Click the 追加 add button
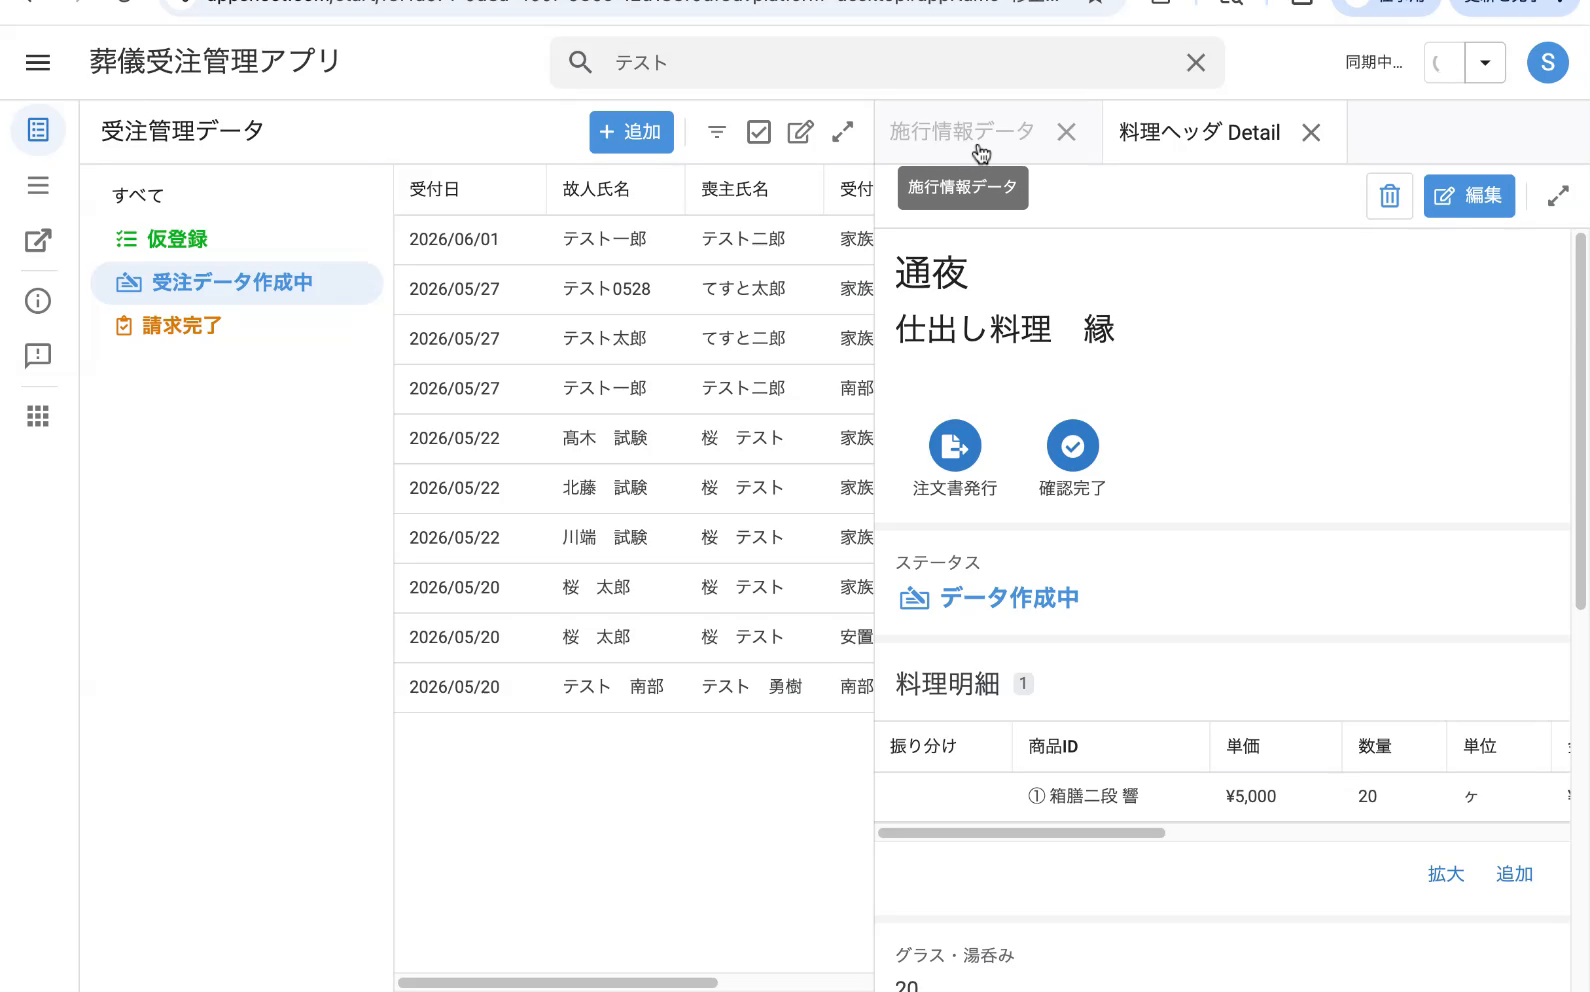1590x992 pixels. [x=631, y=132]
